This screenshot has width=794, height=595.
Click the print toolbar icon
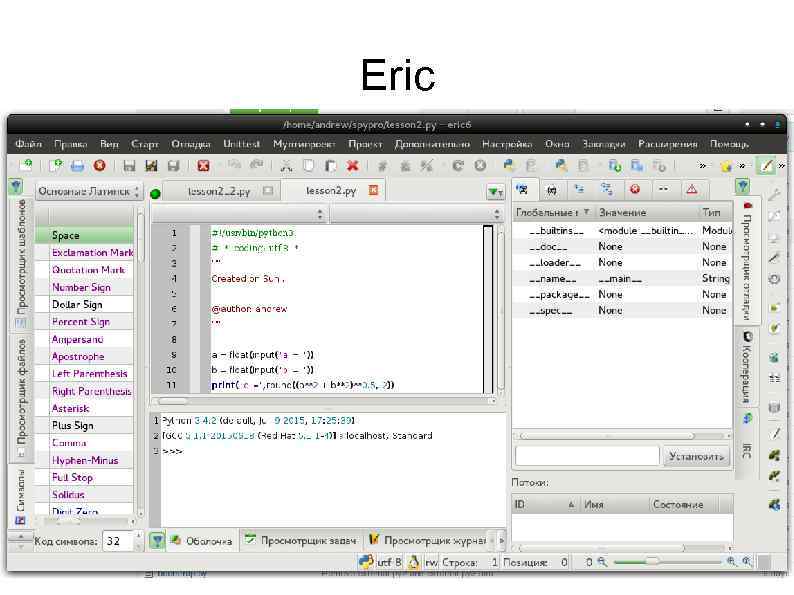pos(77,166)
